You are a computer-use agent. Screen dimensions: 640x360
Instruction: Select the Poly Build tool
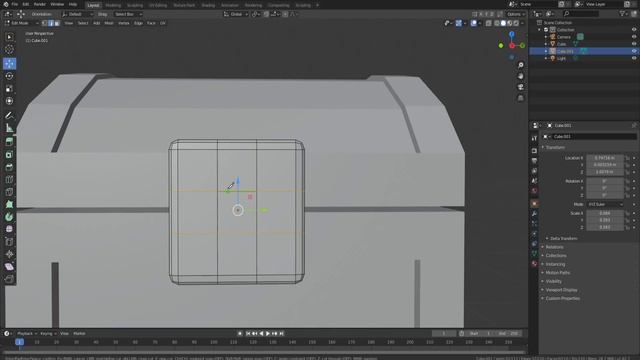click(9, 204)
